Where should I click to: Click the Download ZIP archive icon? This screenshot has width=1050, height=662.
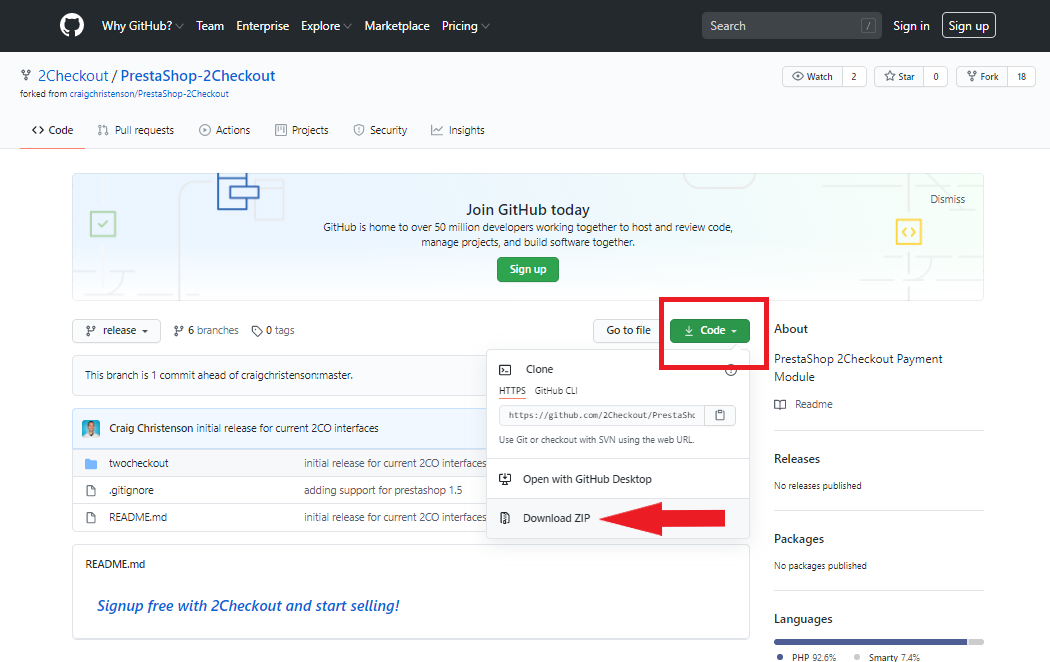[x=506, y=518]
